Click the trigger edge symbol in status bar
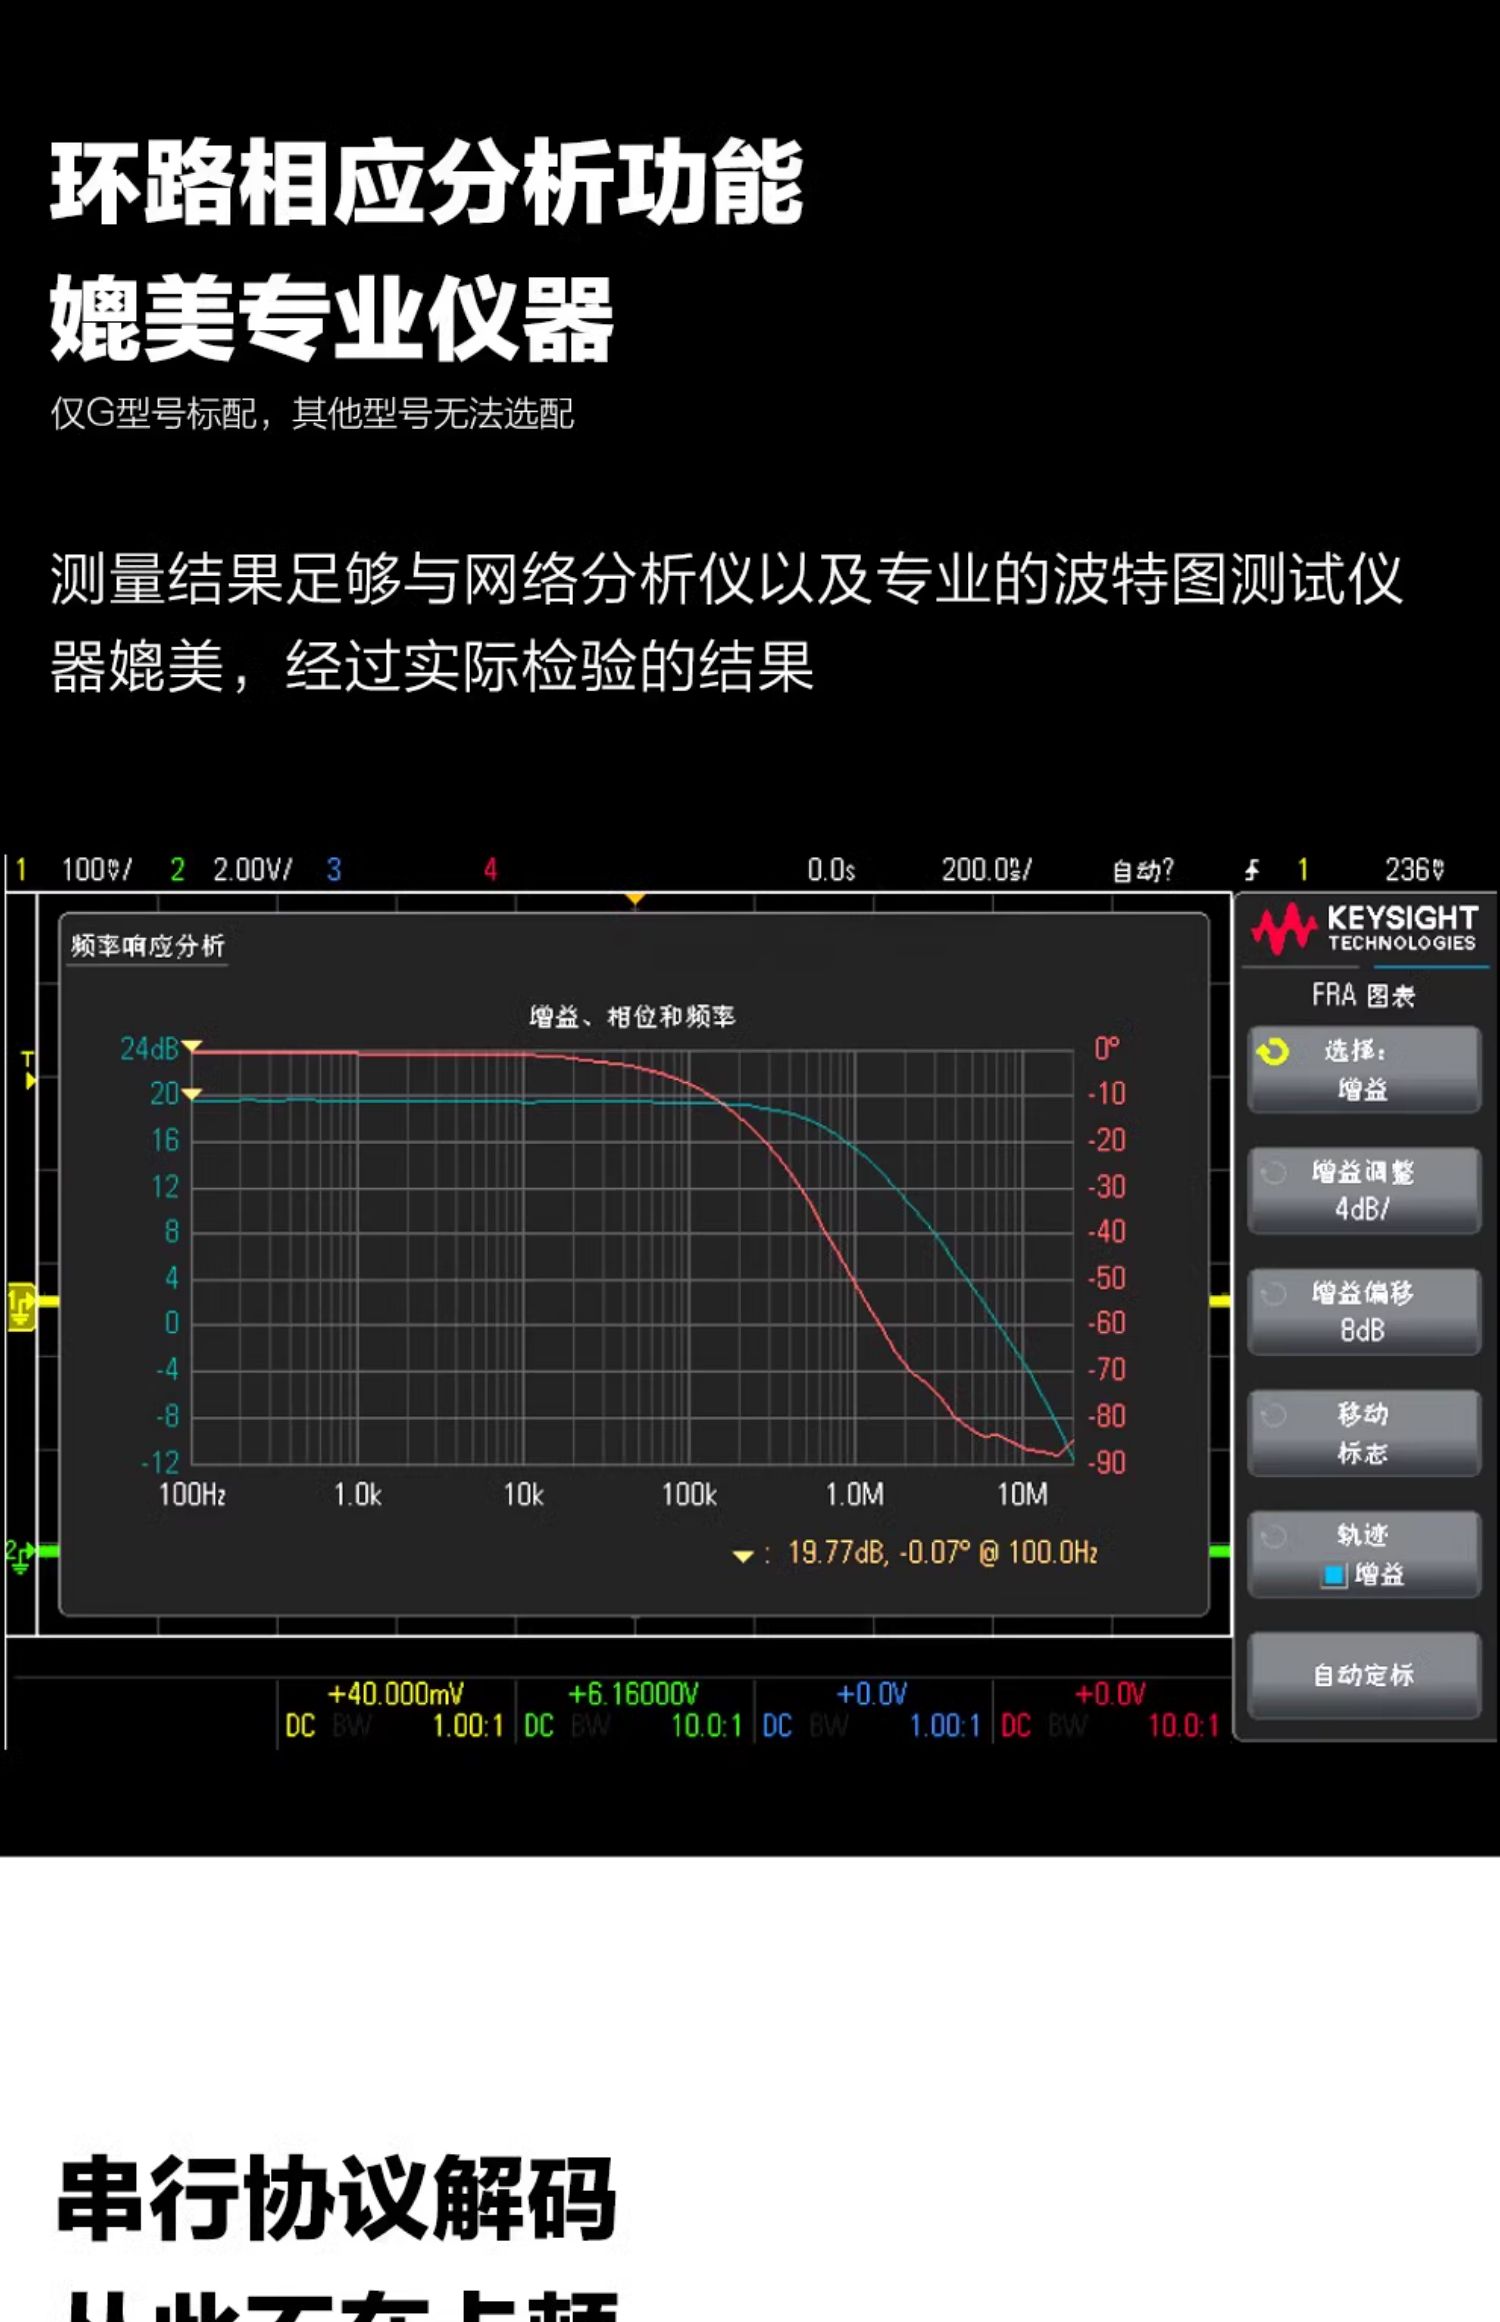Image resolution: width=1500 pixels, height=2322 pixels. click(1252, 870)
